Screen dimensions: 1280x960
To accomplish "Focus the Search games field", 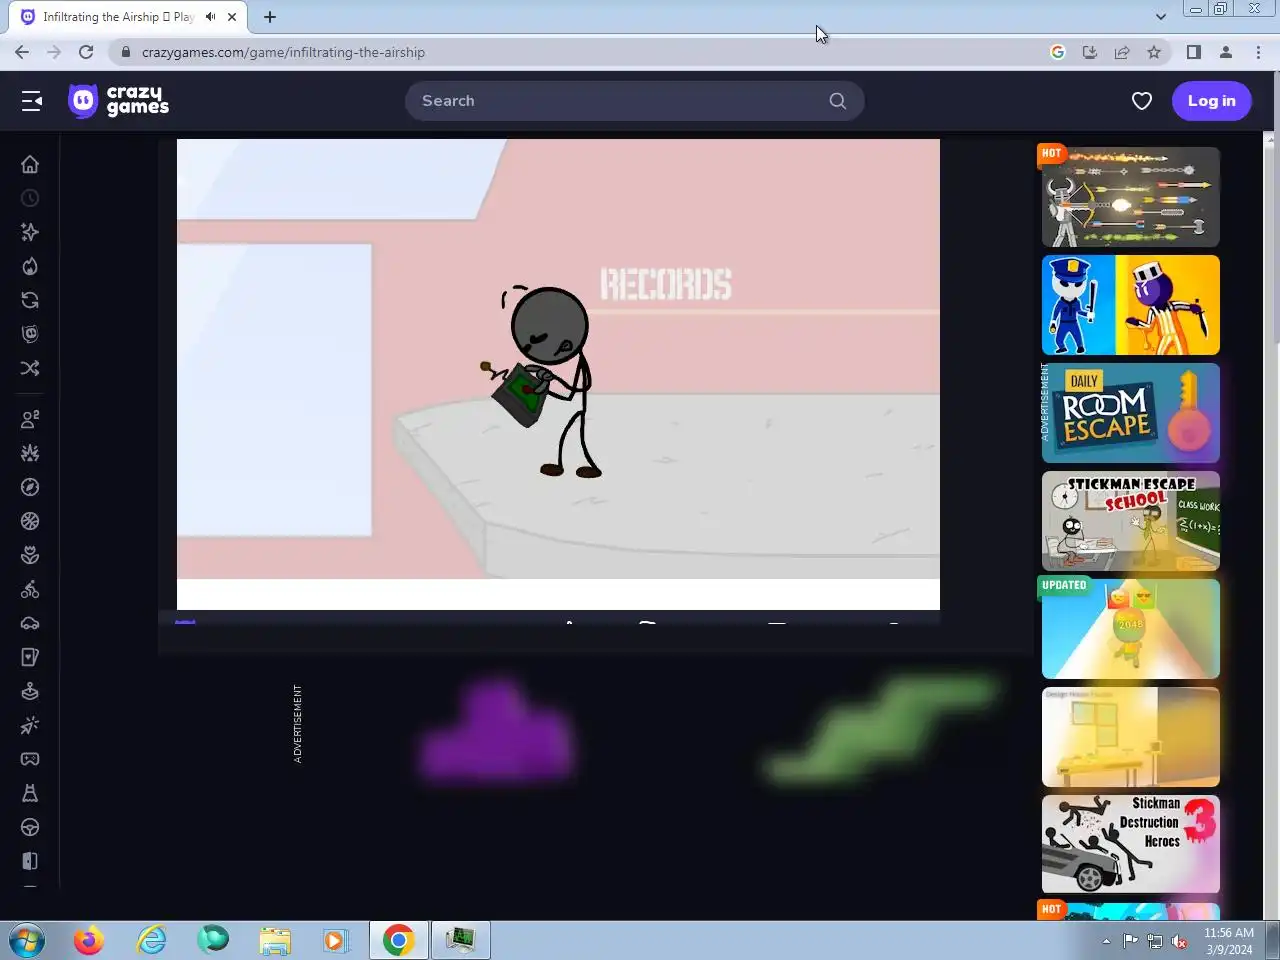I will 634,101.
